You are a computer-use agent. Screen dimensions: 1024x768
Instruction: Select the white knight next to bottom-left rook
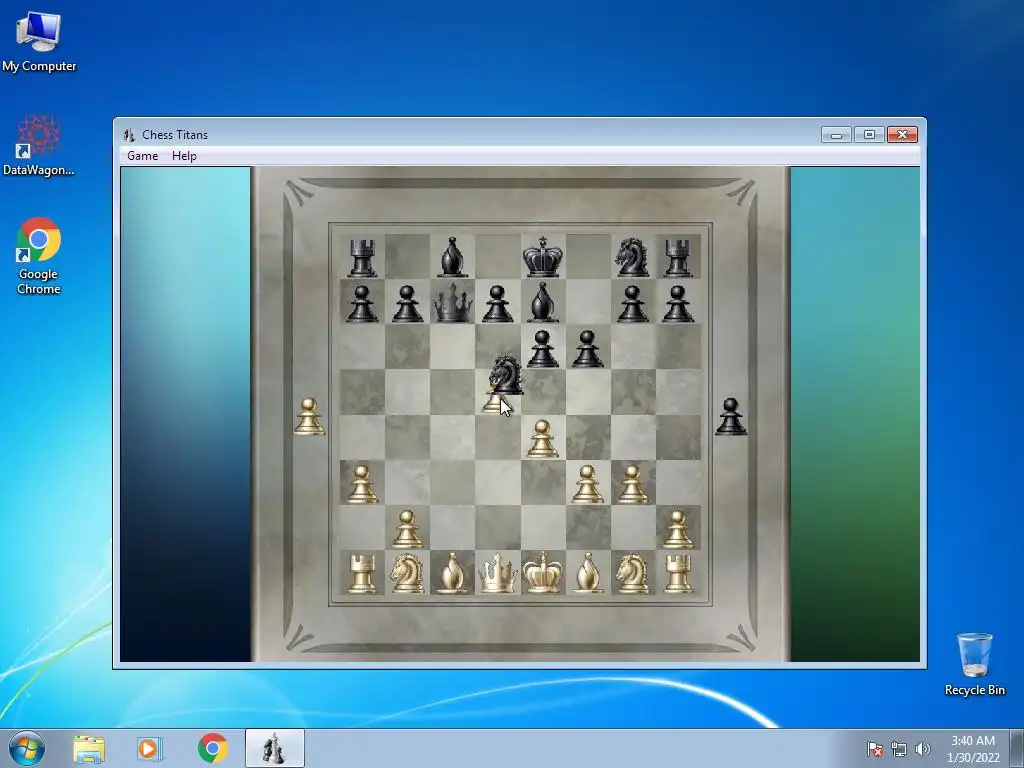[x=407, y=573]
